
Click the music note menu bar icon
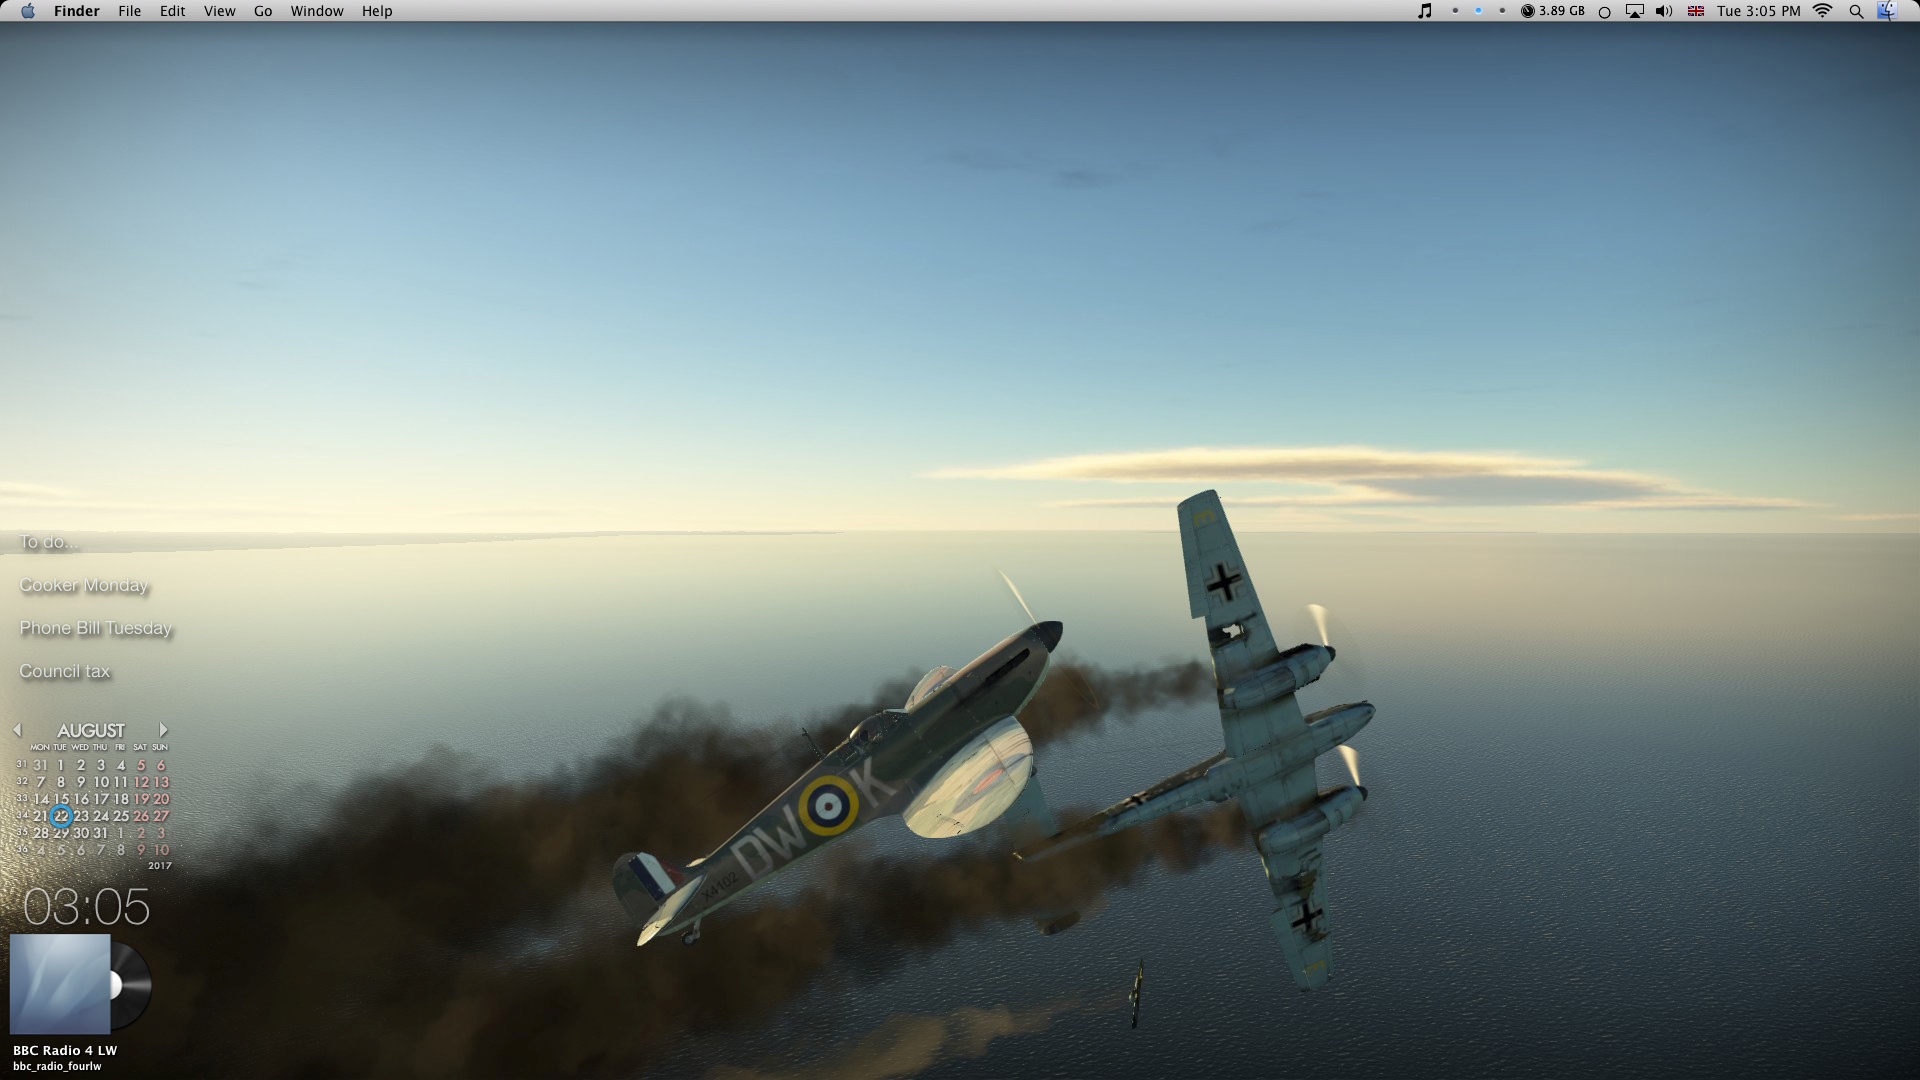point(1425,11)
